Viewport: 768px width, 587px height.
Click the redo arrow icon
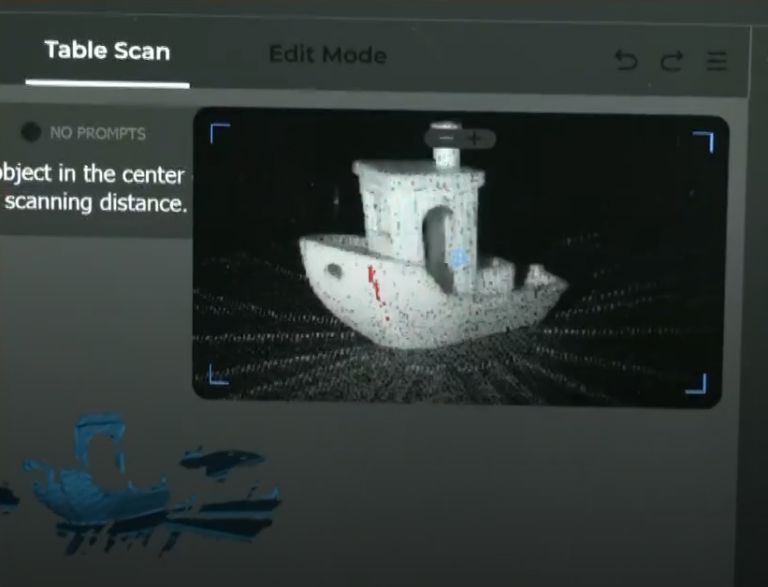672,61
